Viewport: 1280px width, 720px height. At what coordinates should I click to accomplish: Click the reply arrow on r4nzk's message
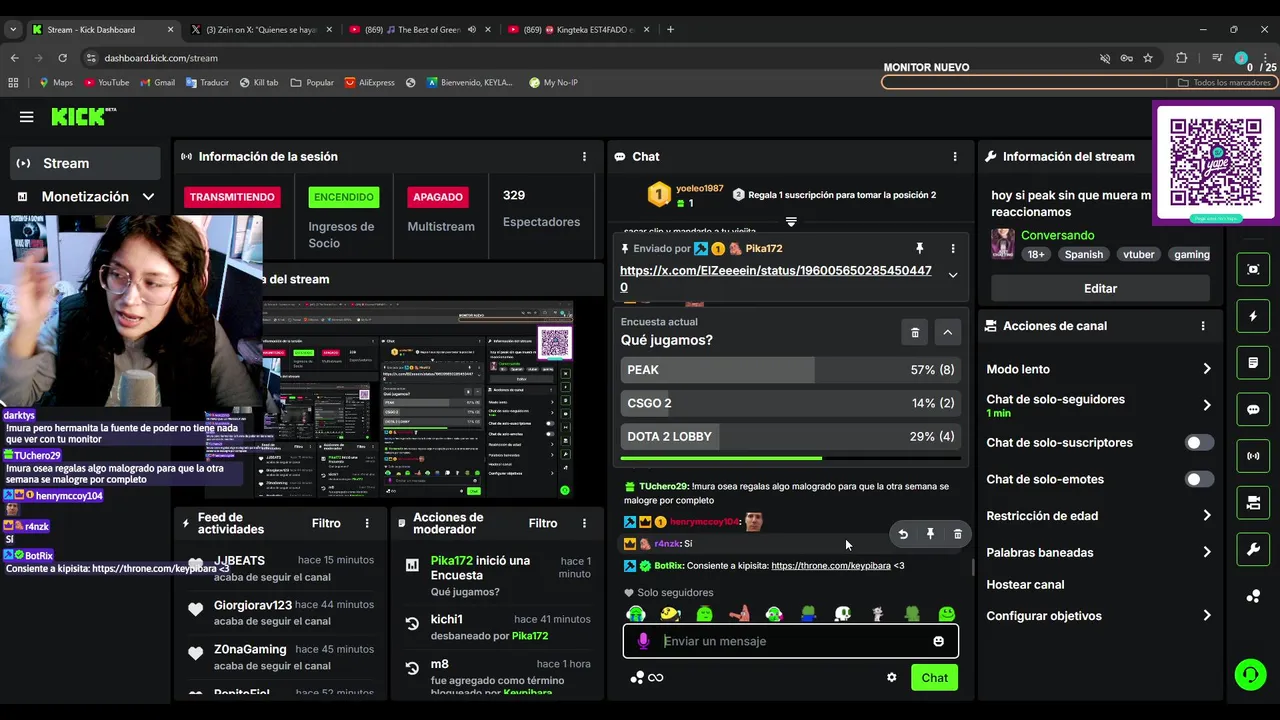pos(903,535)
